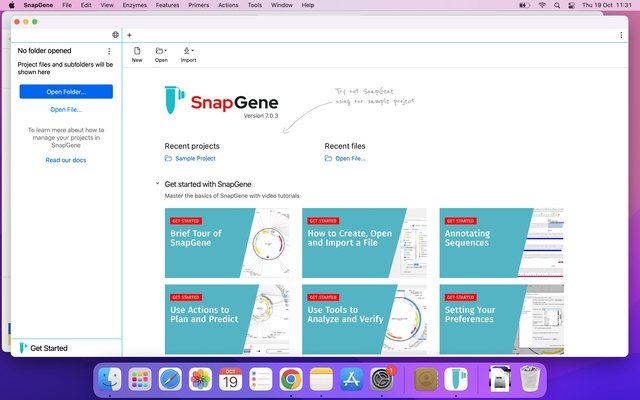Open the Import dropdown in toolbar

pyautogui.click(x=188, y=54)
